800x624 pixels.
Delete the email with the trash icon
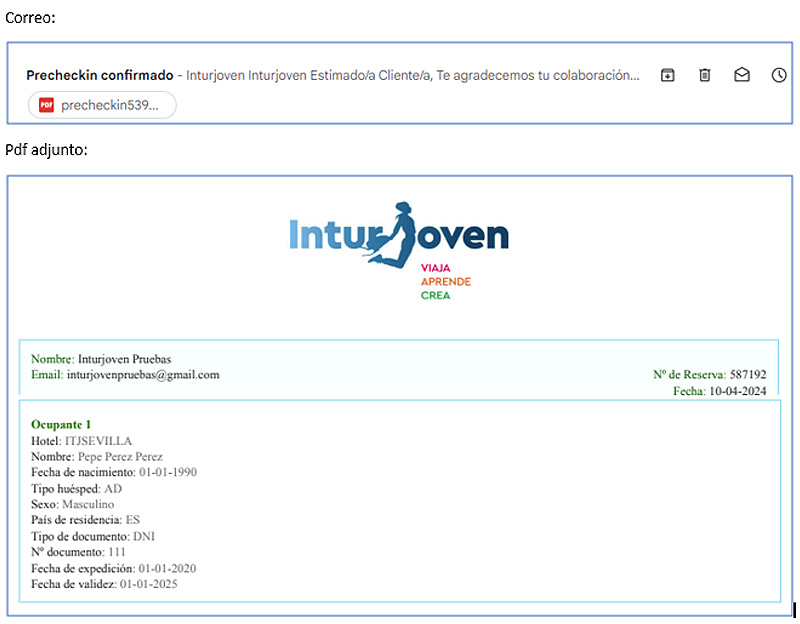click(705, 75)
